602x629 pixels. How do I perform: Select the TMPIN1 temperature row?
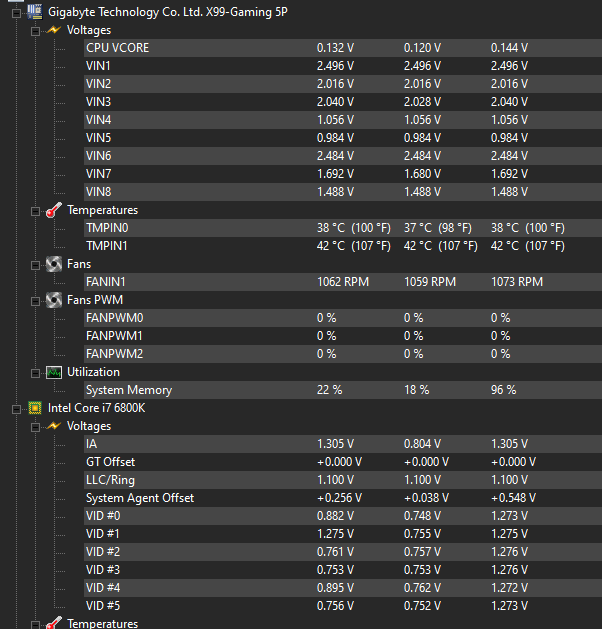(343, 246)
